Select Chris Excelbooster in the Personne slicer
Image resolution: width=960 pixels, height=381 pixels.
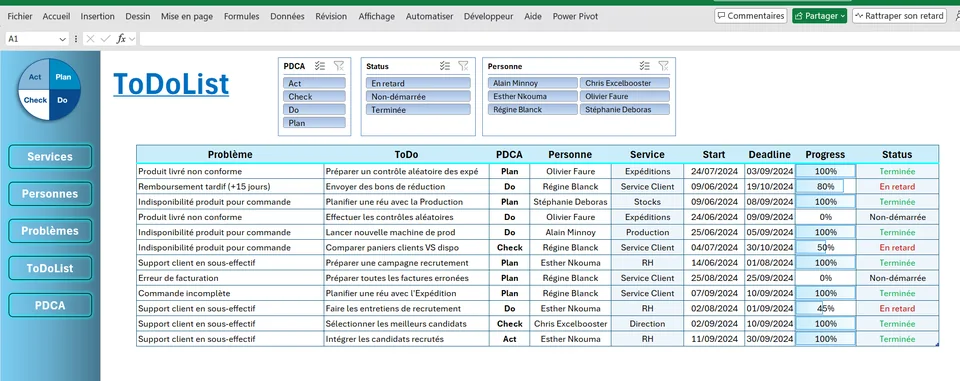click(624, 83)
